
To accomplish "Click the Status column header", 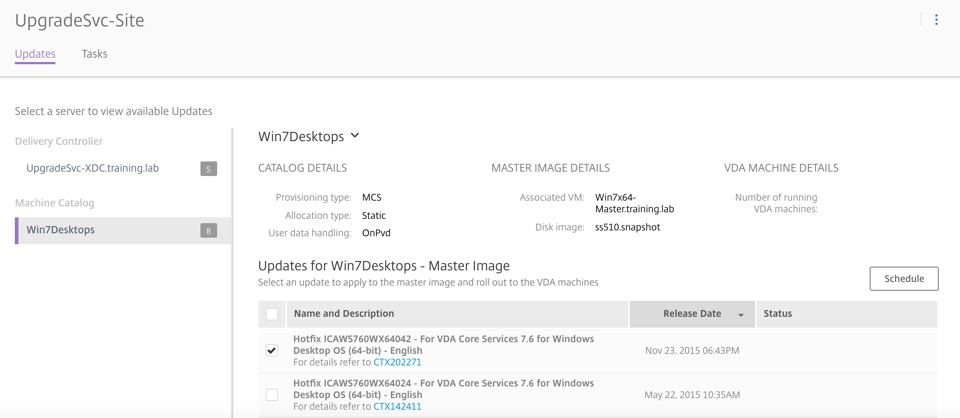I will pos(777,314).
